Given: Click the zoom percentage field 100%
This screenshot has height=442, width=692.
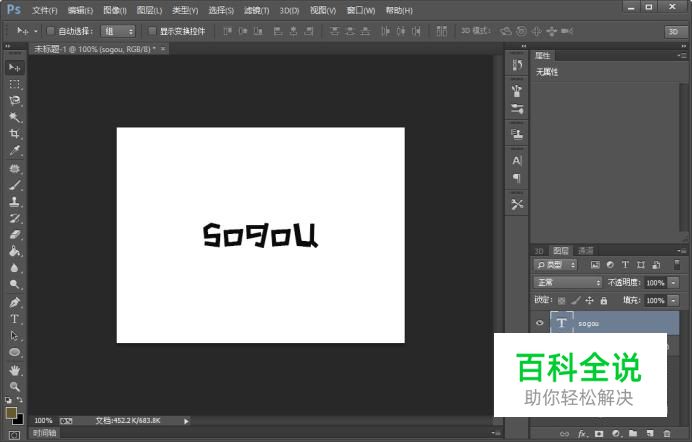Looking at the screenshot, I should (43, 421).
